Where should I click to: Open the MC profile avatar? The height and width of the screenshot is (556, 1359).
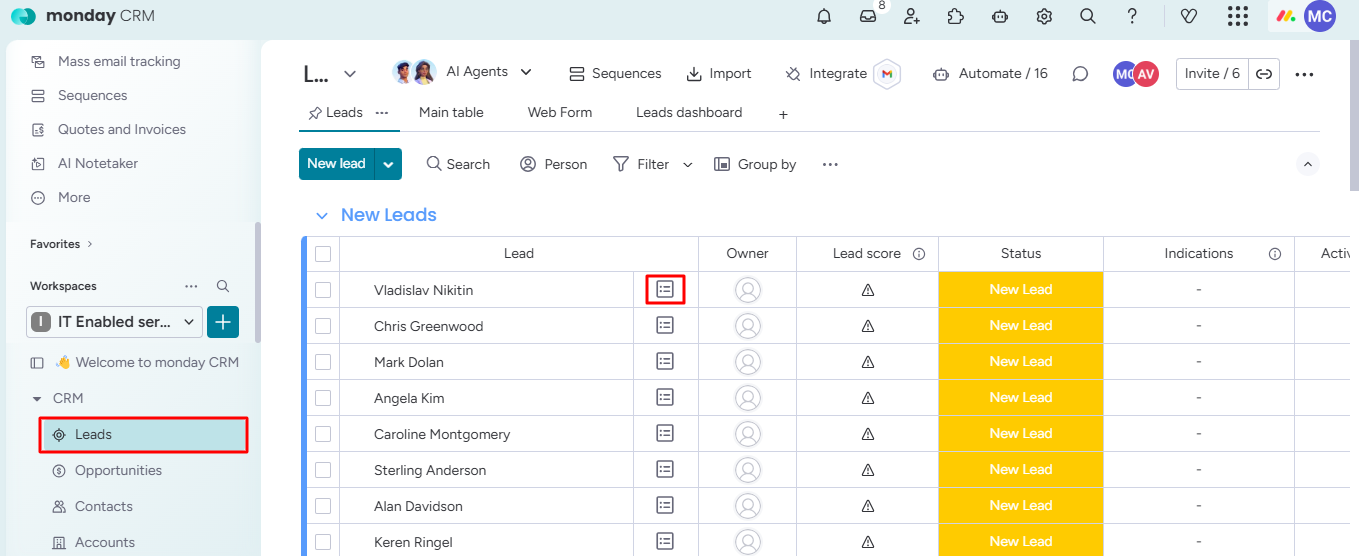click(1320, 16)
